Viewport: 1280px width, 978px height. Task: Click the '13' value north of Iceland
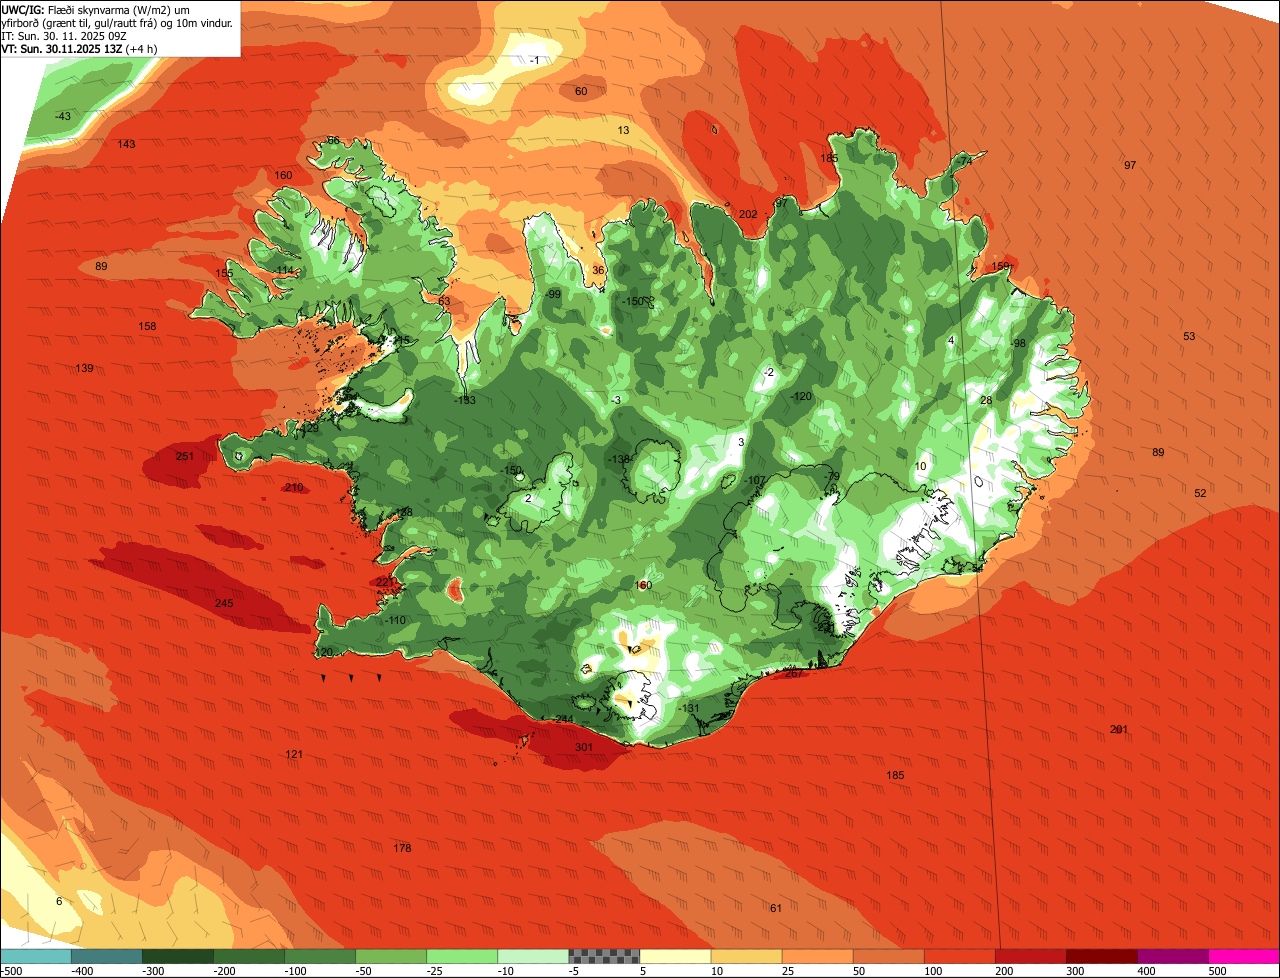[x=623, y=130]
